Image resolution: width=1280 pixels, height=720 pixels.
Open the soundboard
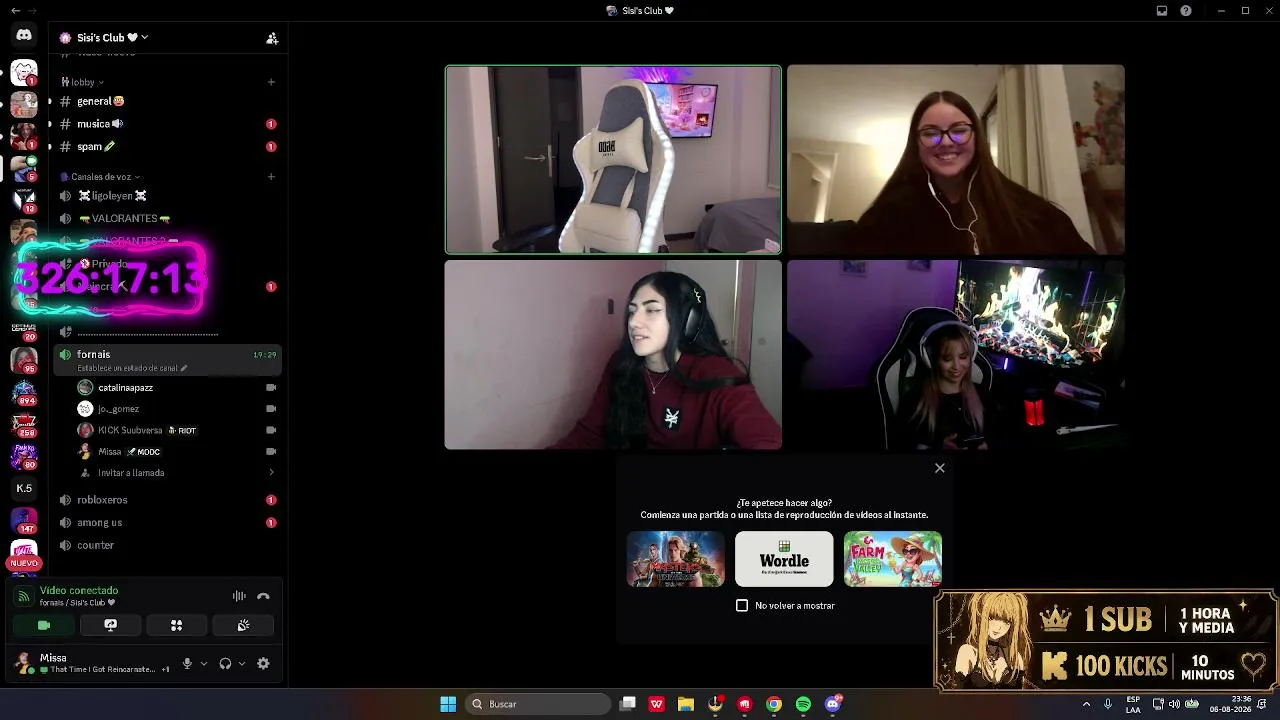[x=243, y=625]
